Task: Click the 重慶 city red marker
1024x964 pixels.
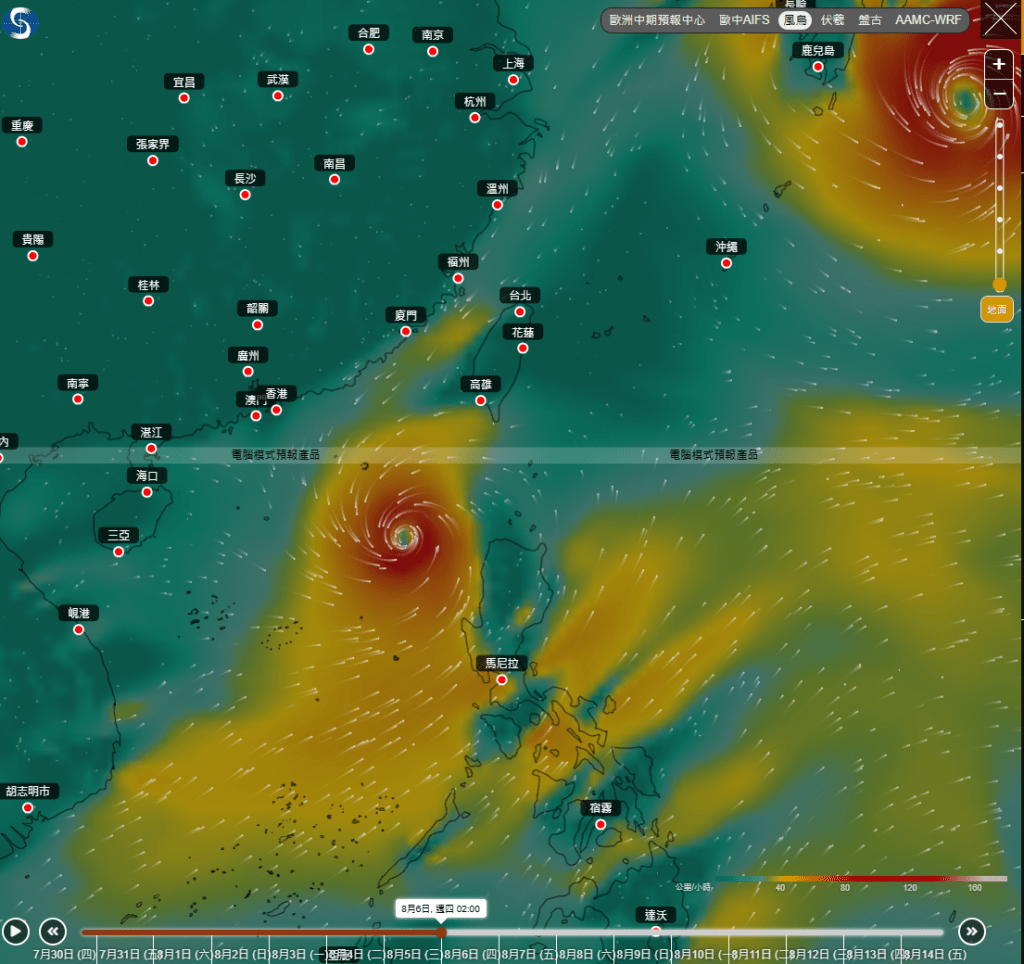Action: point(22,142)
